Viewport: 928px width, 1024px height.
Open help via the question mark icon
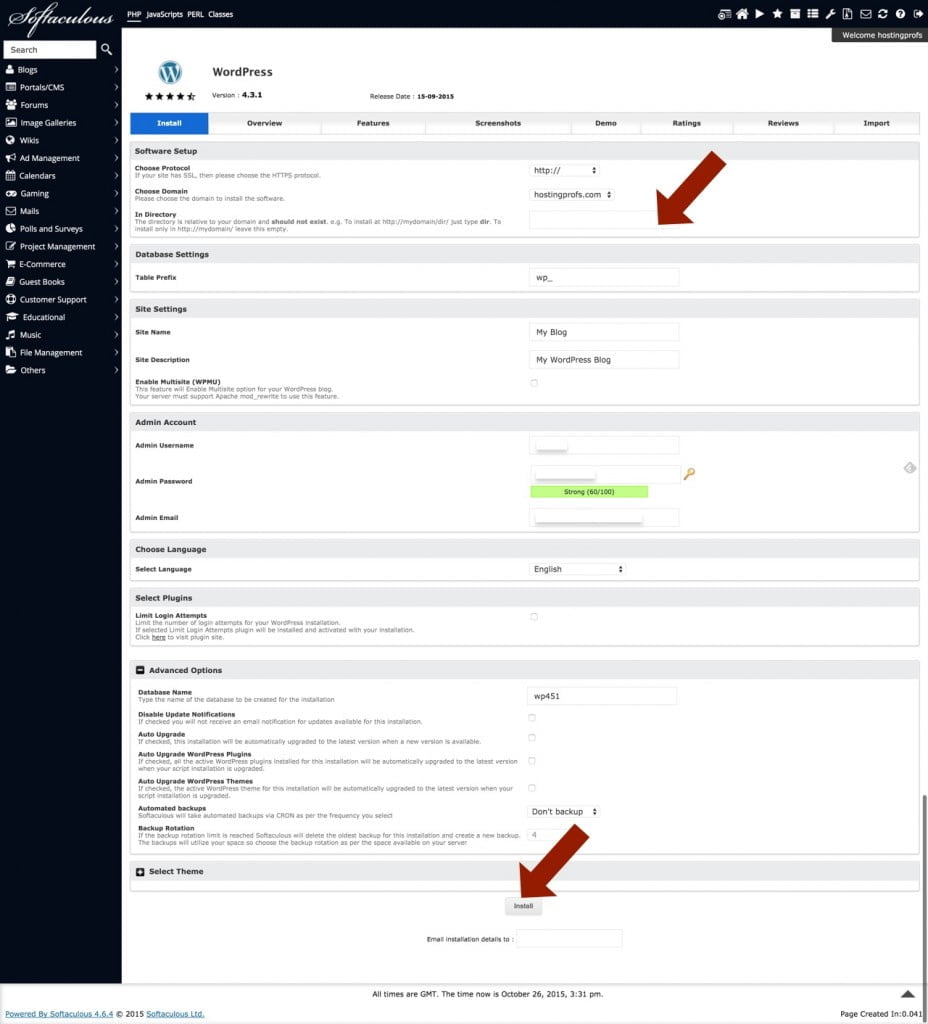(901, 14)
